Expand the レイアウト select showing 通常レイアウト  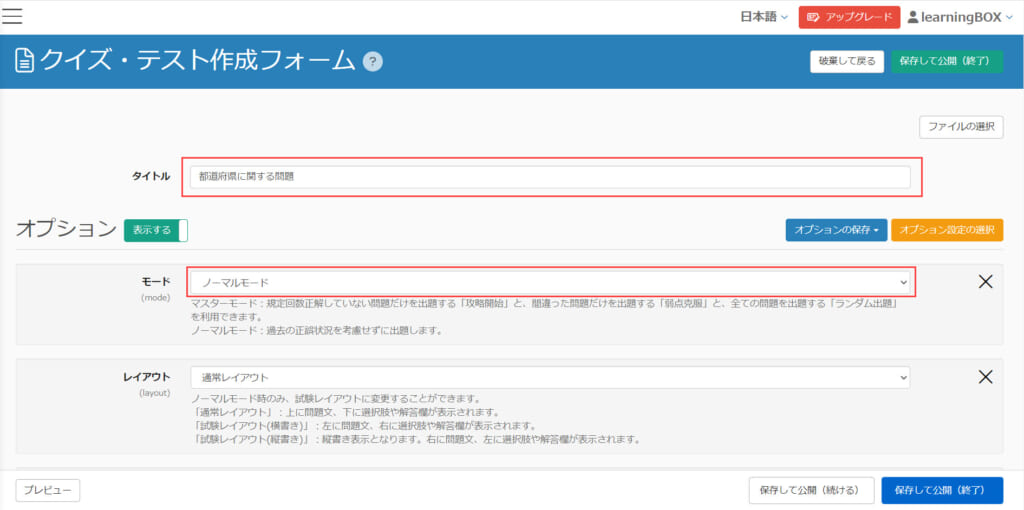click(x=550, y=378)
